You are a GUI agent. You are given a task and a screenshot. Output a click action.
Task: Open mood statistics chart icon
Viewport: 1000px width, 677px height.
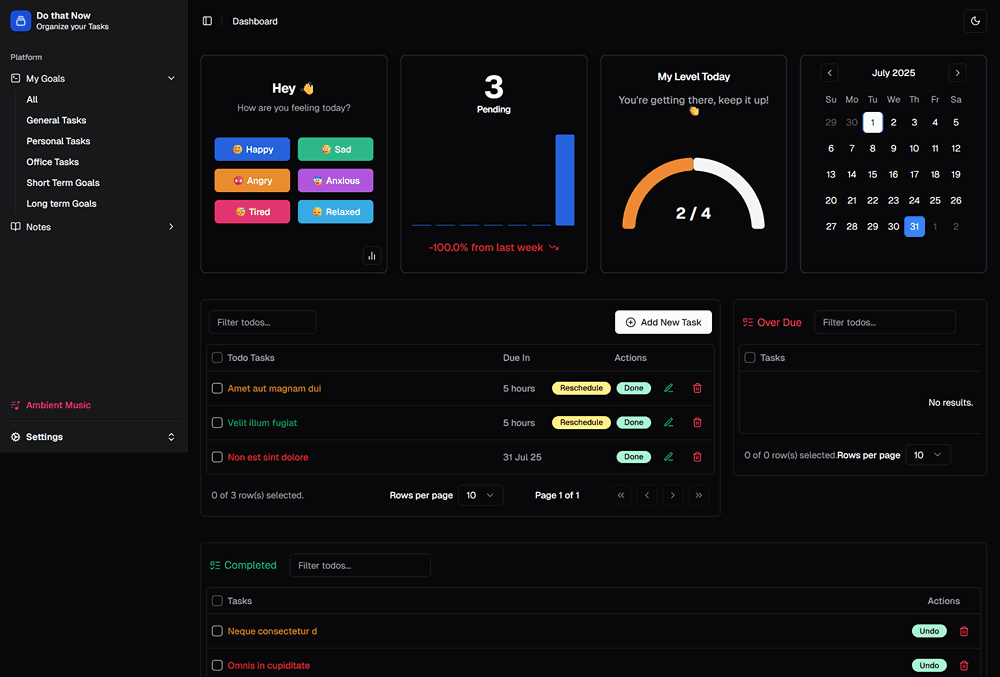pos(372,256)
